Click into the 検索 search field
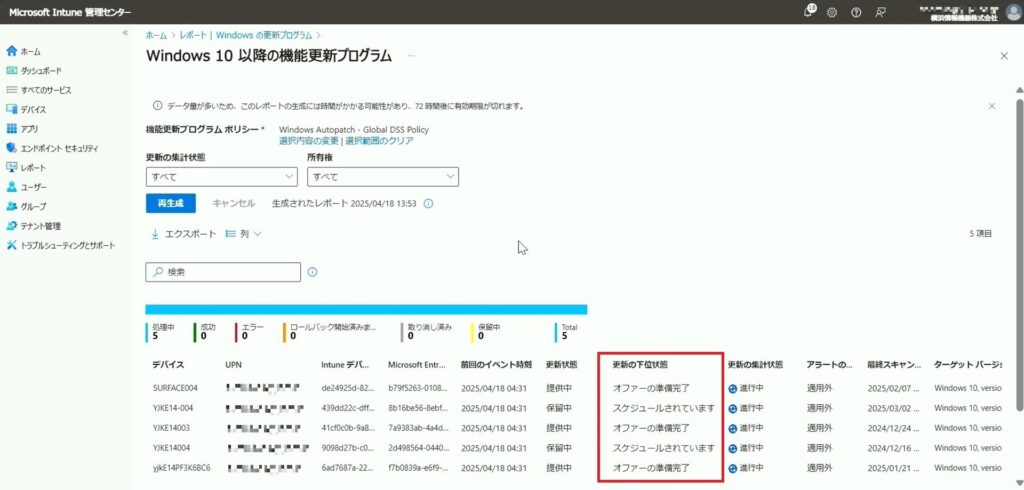 click(223, 272)
